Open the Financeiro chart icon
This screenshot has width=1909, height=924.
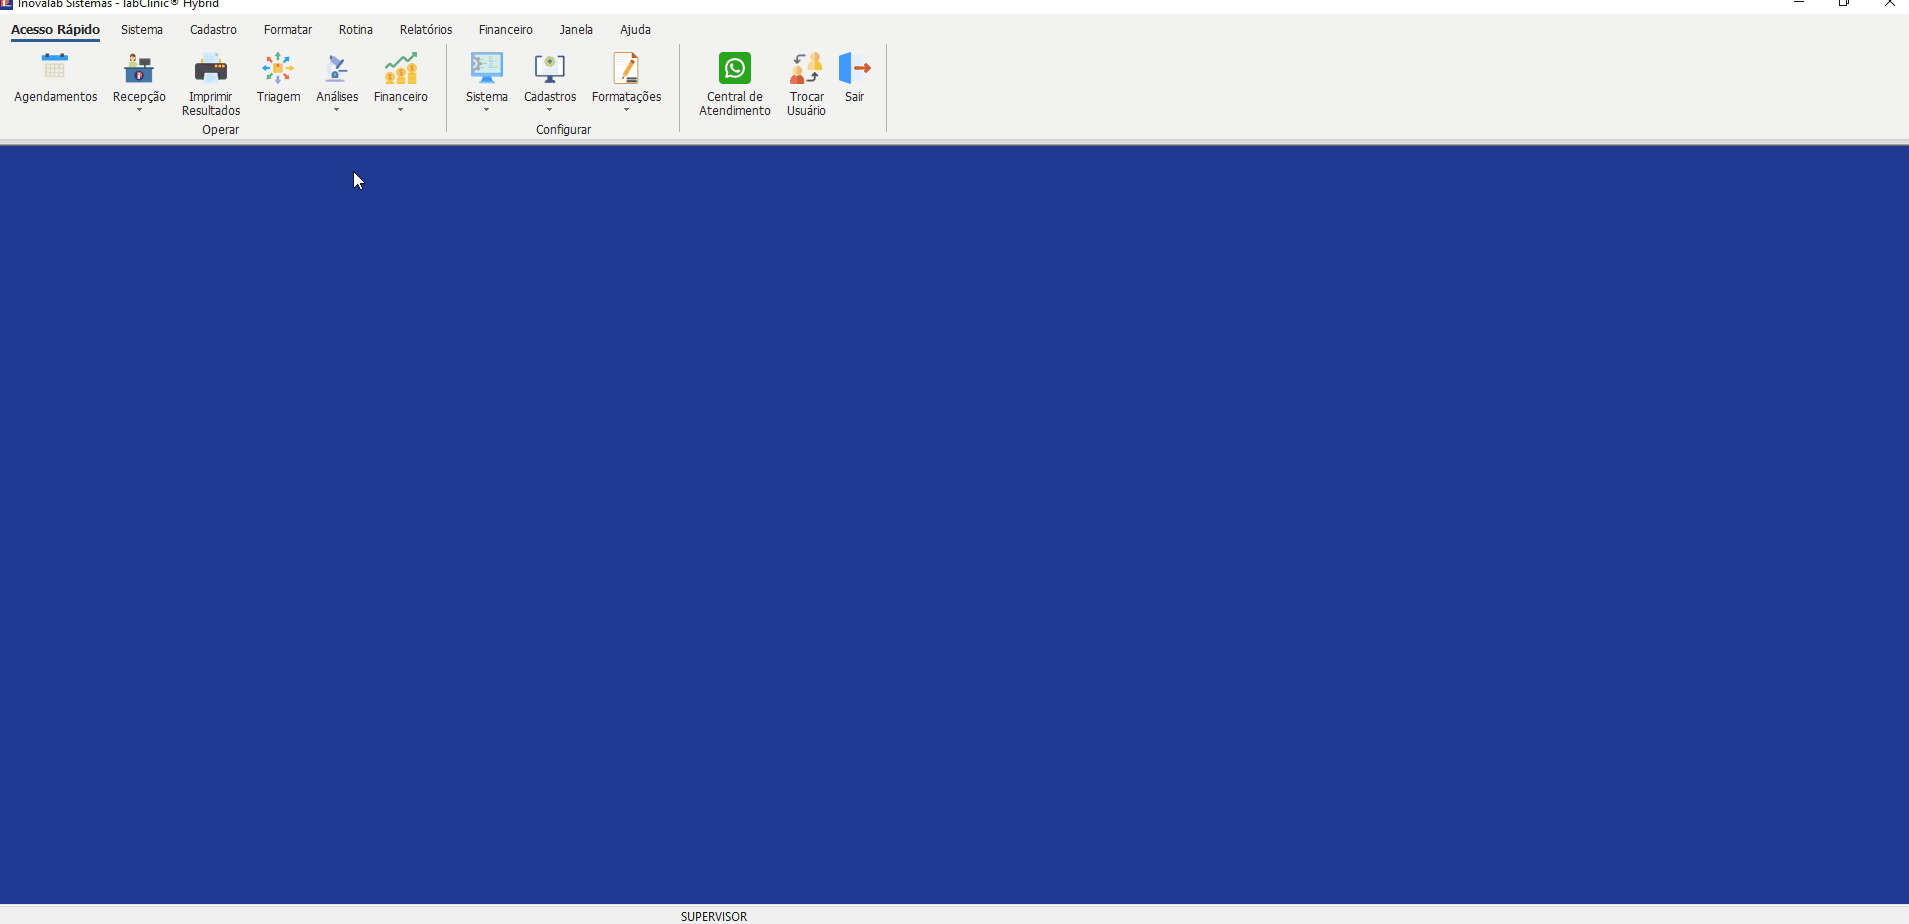click(401, 68)
